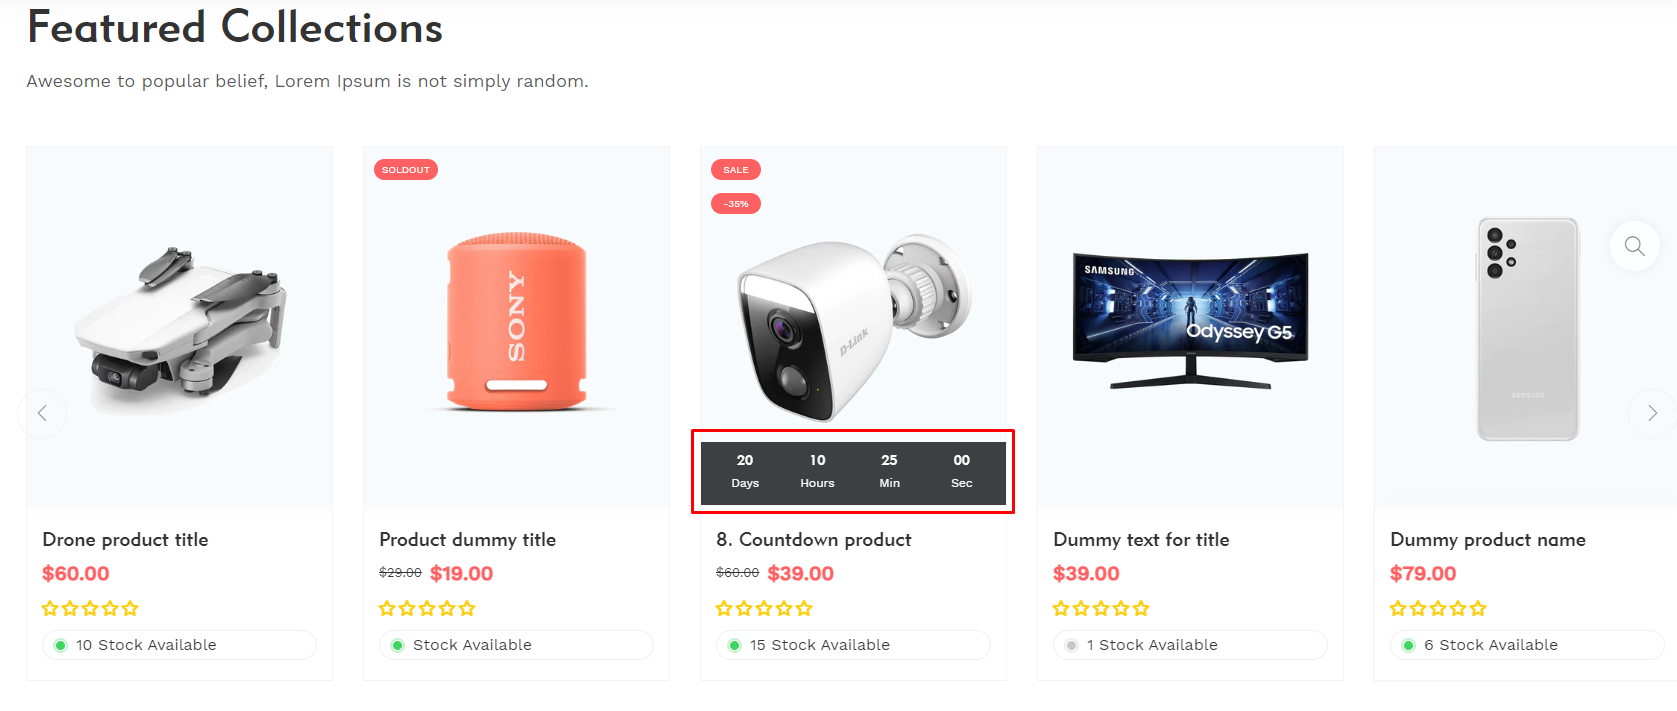1677x711 pixels.
Task: Click the SALE badge on camera product
Action: tap(735, 170)
